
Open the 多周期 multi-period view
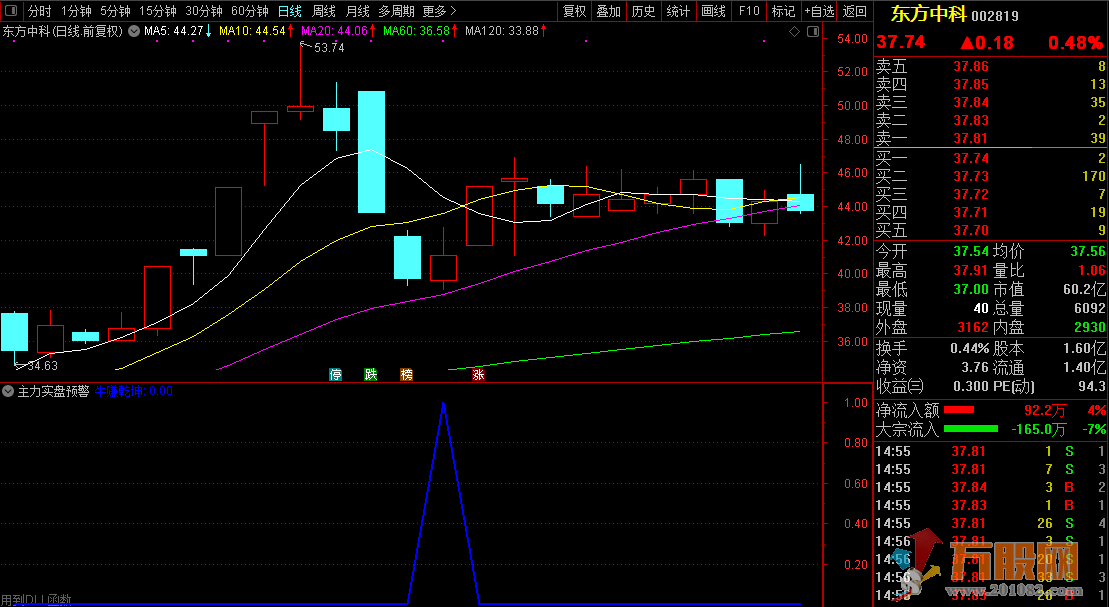pos(396,11)
